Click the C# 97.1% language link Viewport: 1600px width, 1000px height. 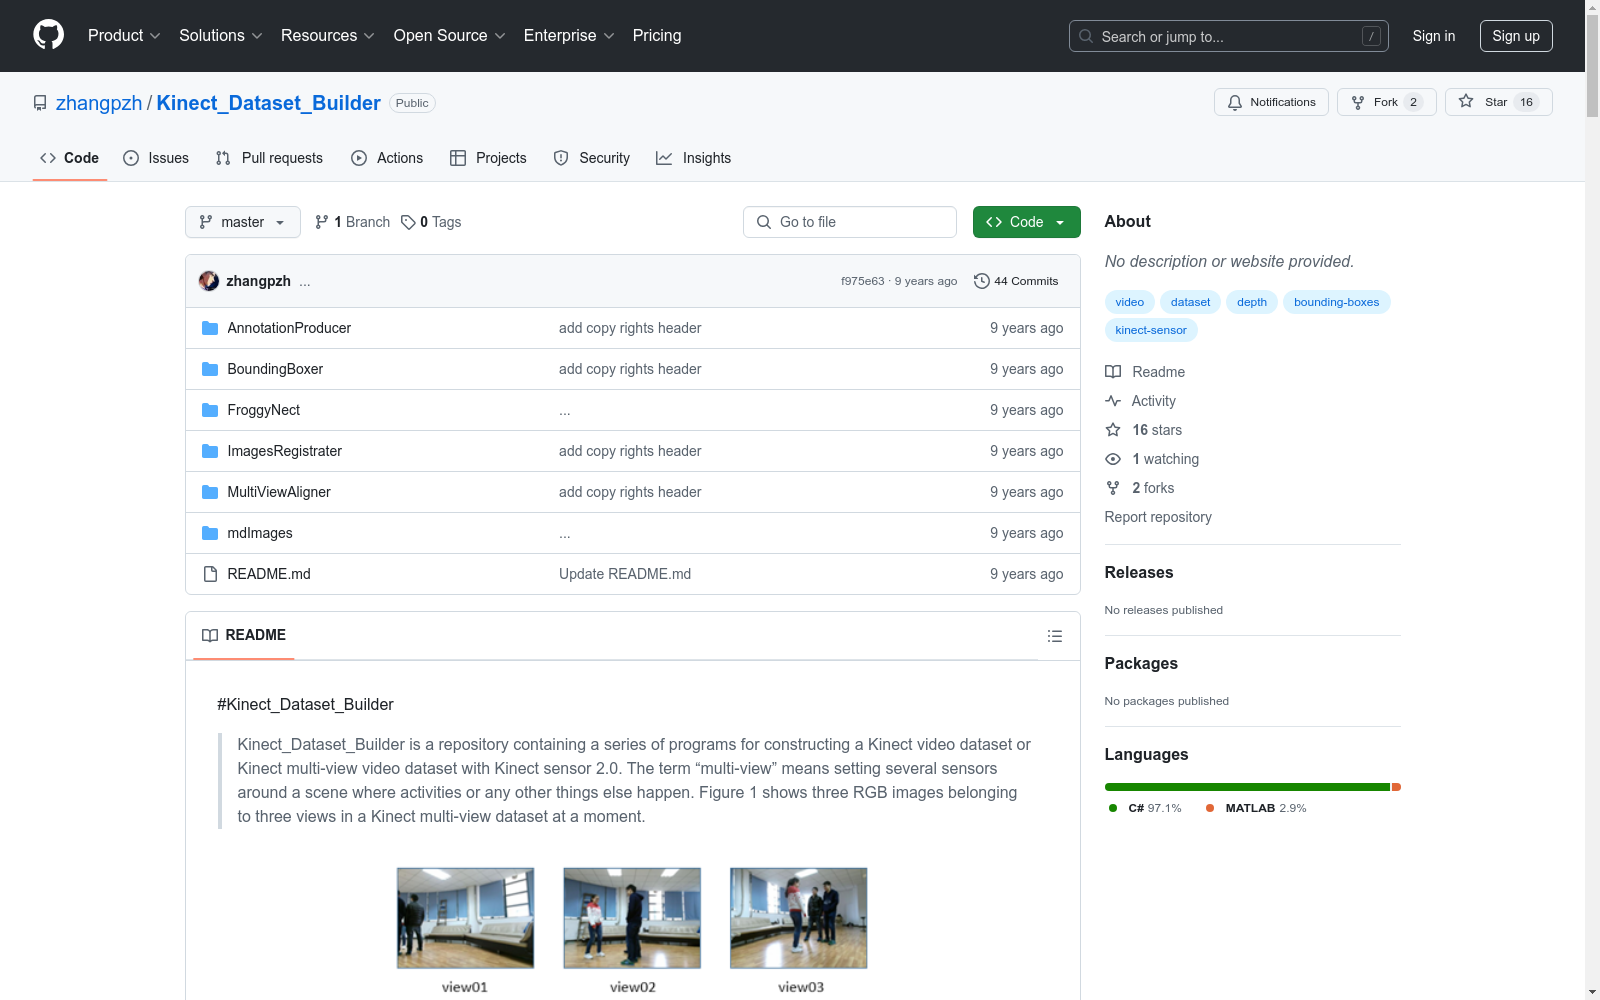click(1145, 808)
